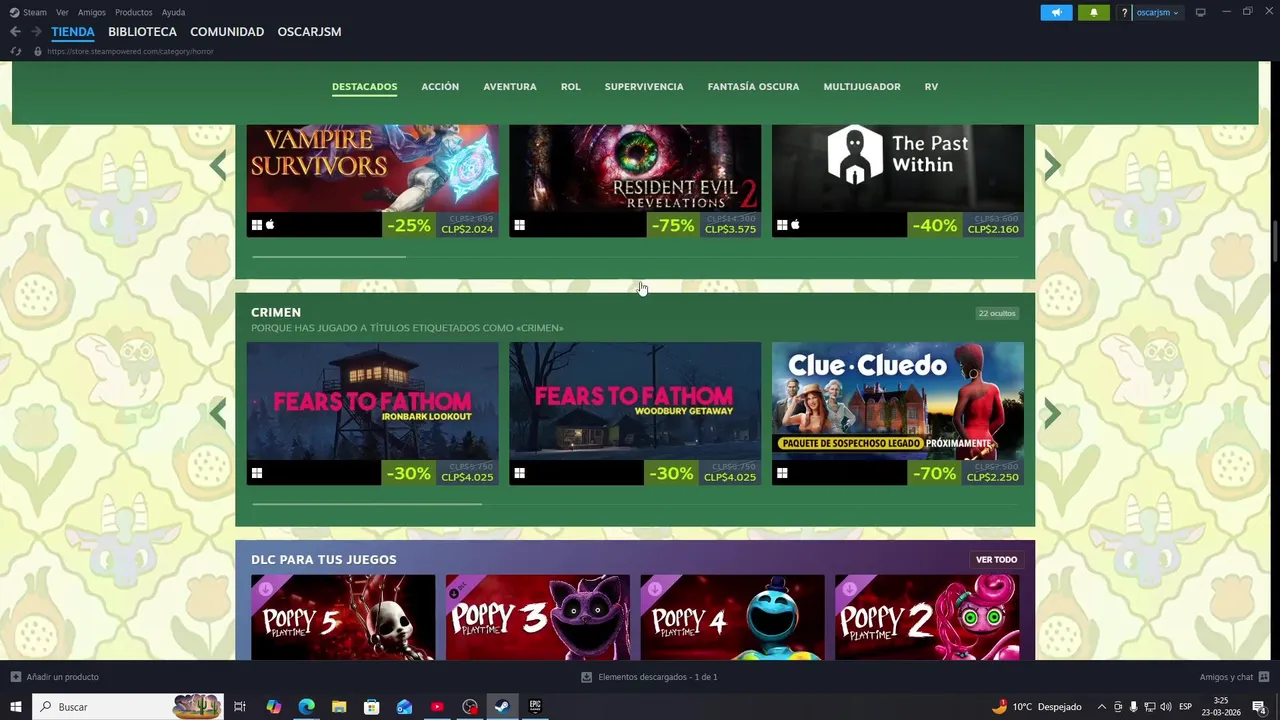Open Microsoft Edge from the taskbar

coord(306,707)
